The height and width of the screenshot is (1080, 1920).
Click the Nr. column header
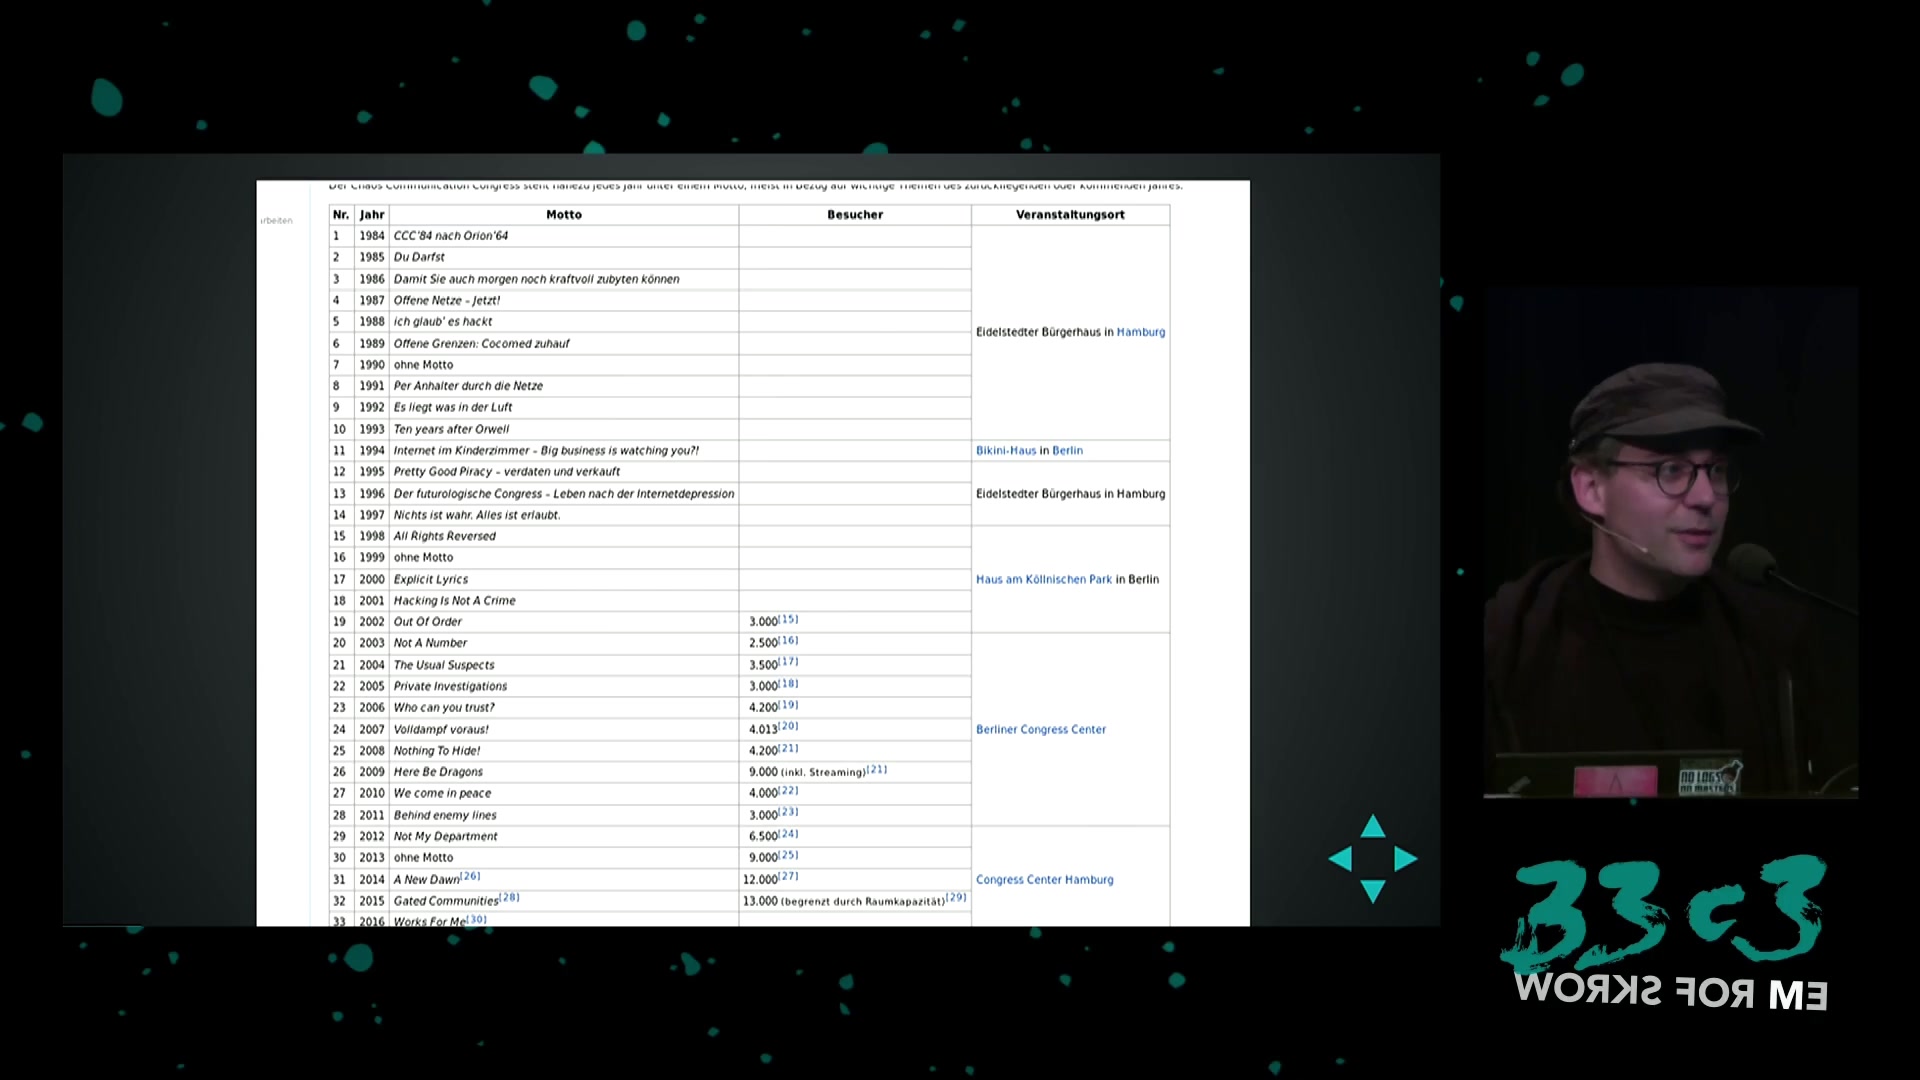pos(341,214)
